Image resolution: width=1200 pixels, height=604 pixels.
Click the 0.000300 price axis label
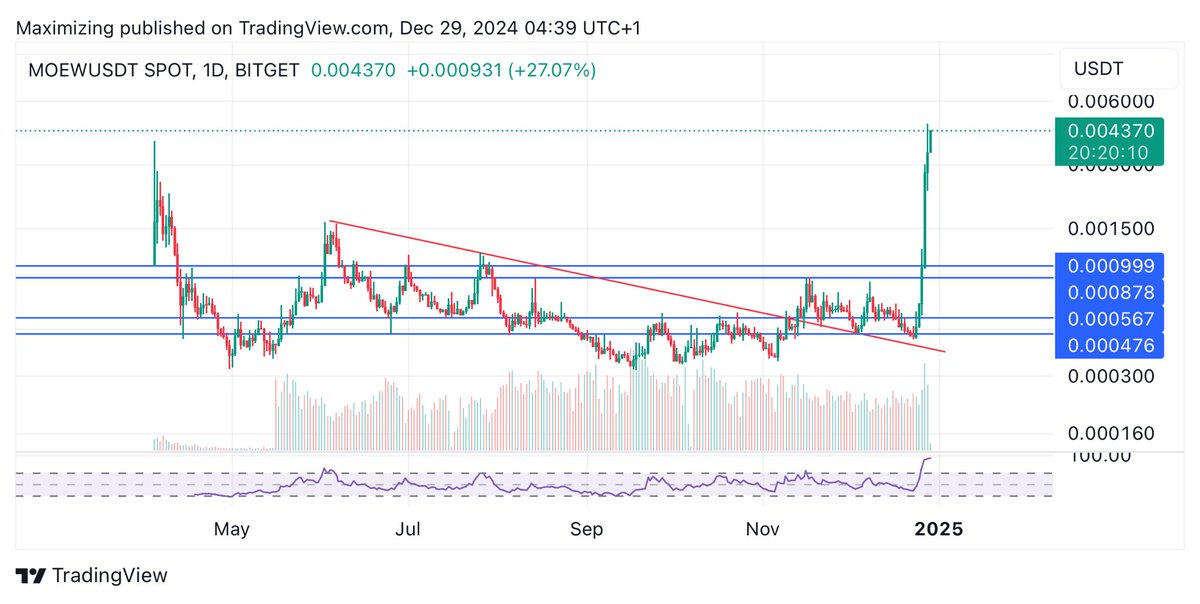[1110, 376]
